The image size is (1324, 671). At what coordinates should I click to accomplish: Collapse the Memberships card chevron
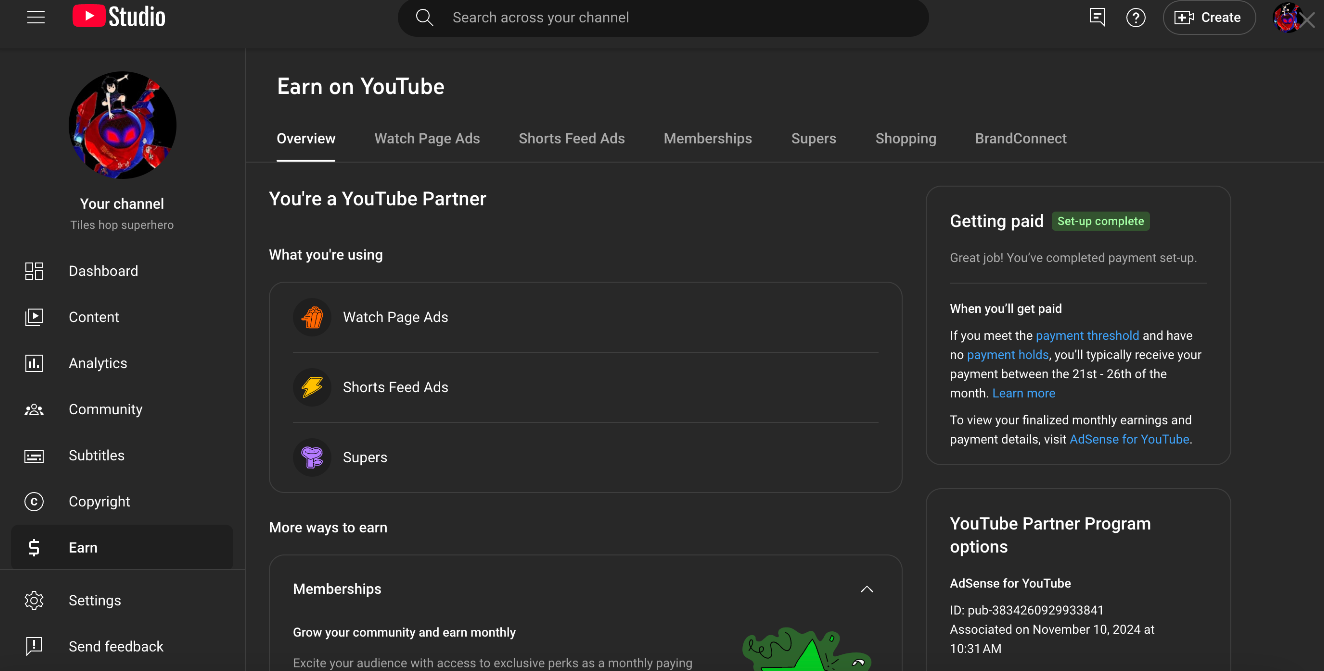tap(867, 589)
